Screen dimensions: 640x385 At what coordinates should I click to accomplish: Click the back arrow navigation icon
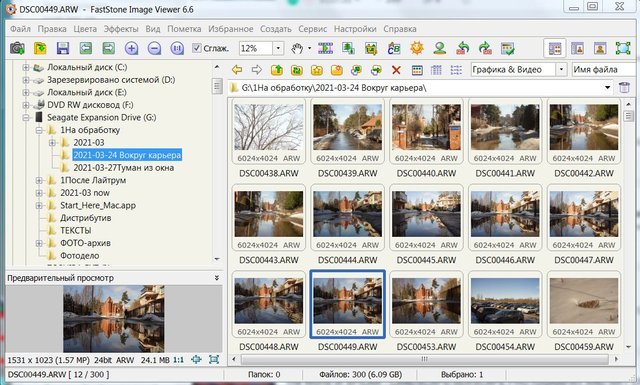[x=237, y=70]
